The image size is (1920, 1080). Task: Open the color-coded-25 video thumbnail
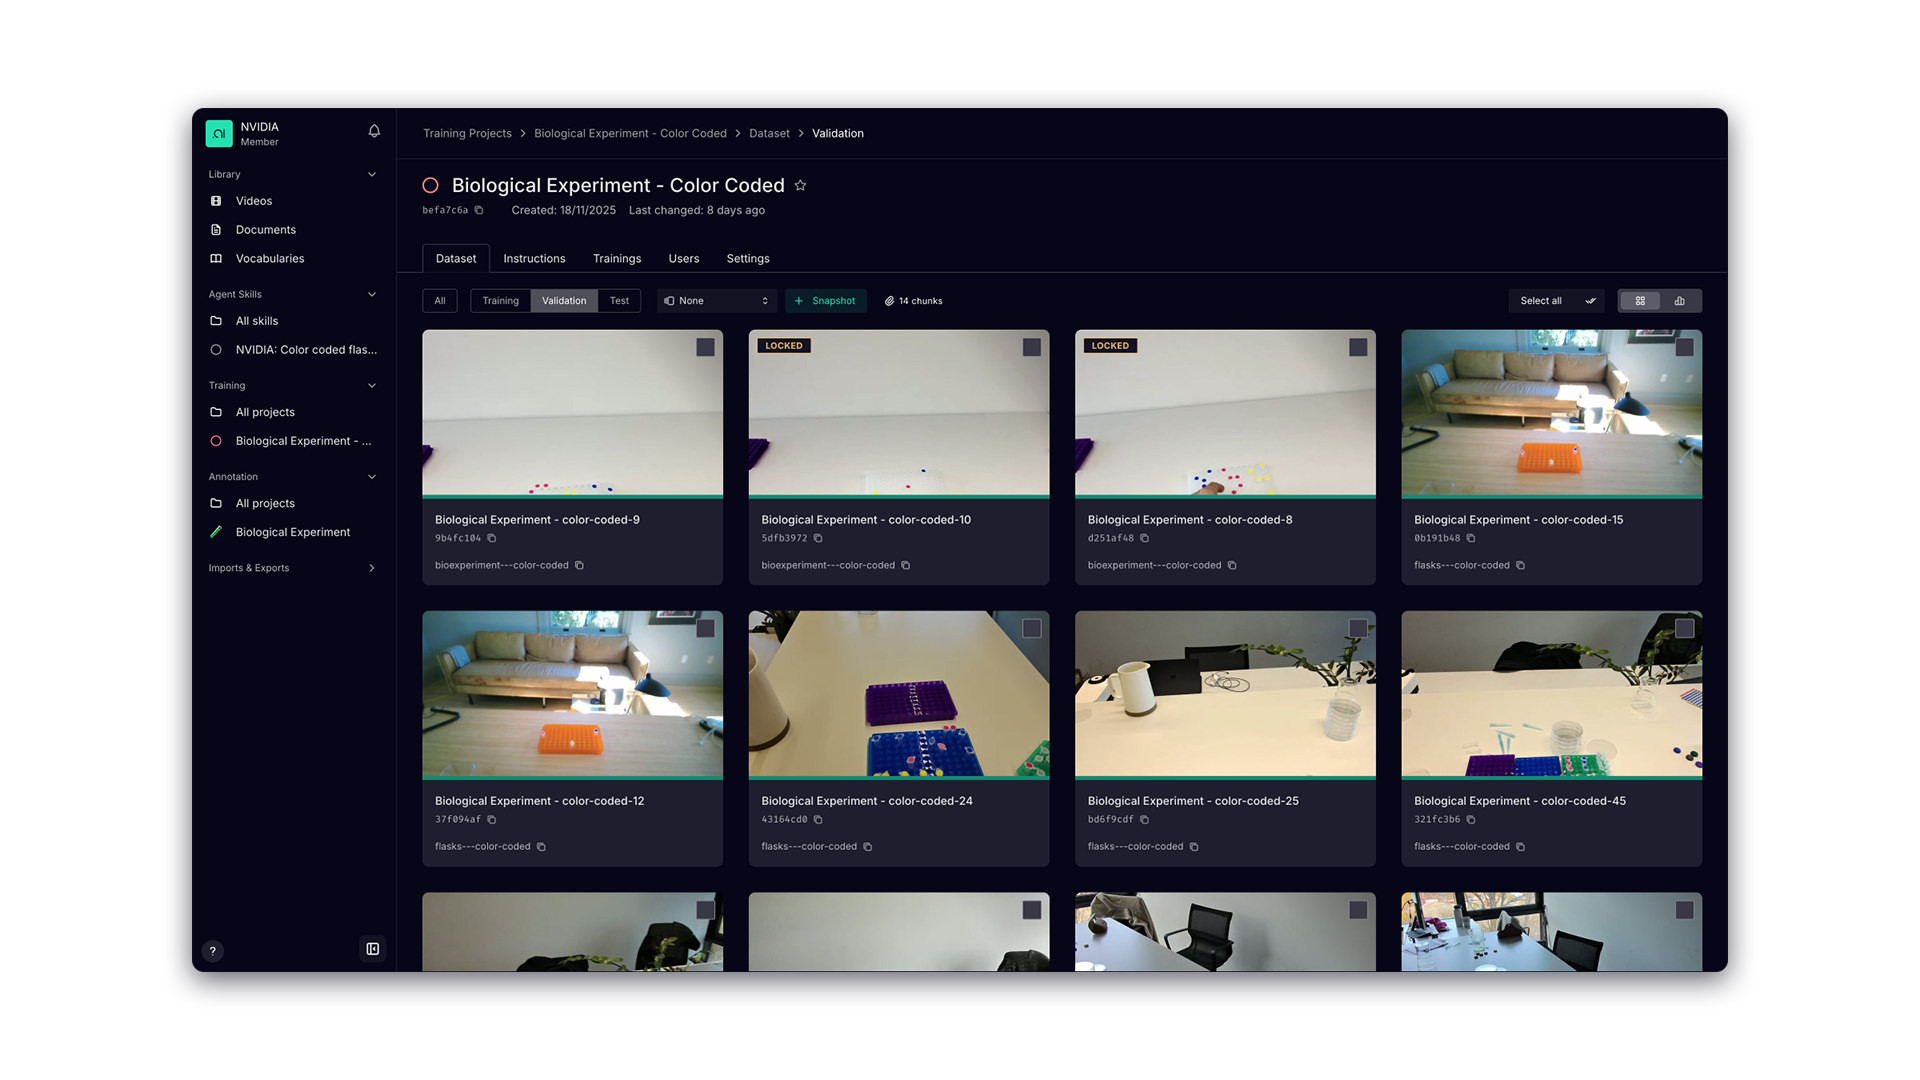coord(1225,694)
